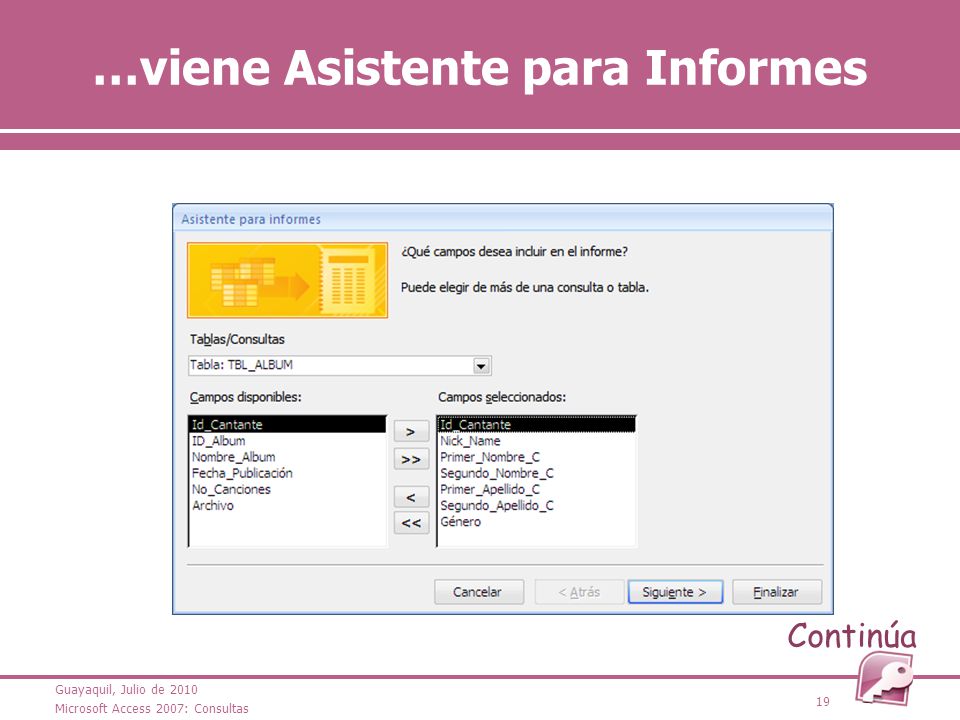Screen dimensions: 960x720
Task: Click the Campos disponibles label
Action: 246,397
